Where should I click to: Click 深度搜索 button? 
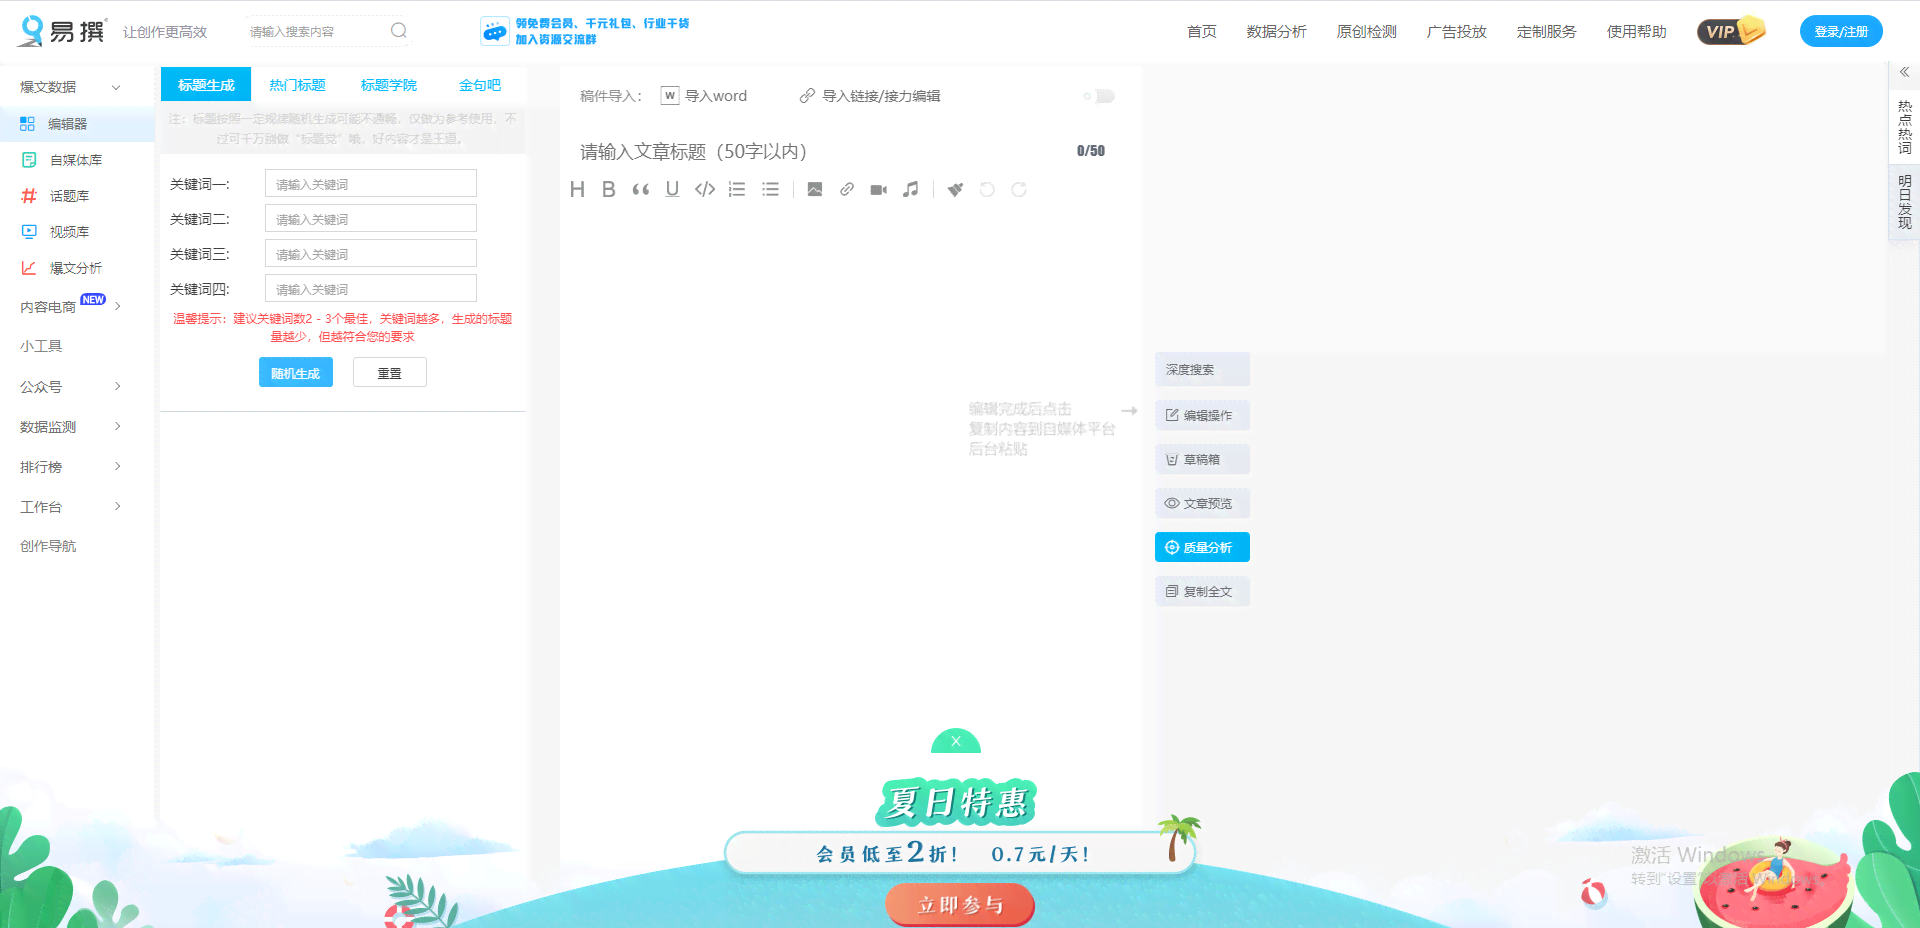[1202, 369]
